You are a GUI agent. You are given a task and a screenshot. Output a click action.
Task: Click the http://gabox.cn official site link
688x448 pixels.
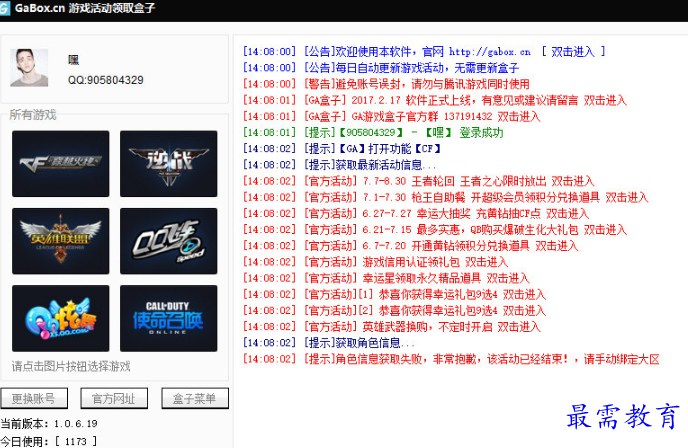490,52
